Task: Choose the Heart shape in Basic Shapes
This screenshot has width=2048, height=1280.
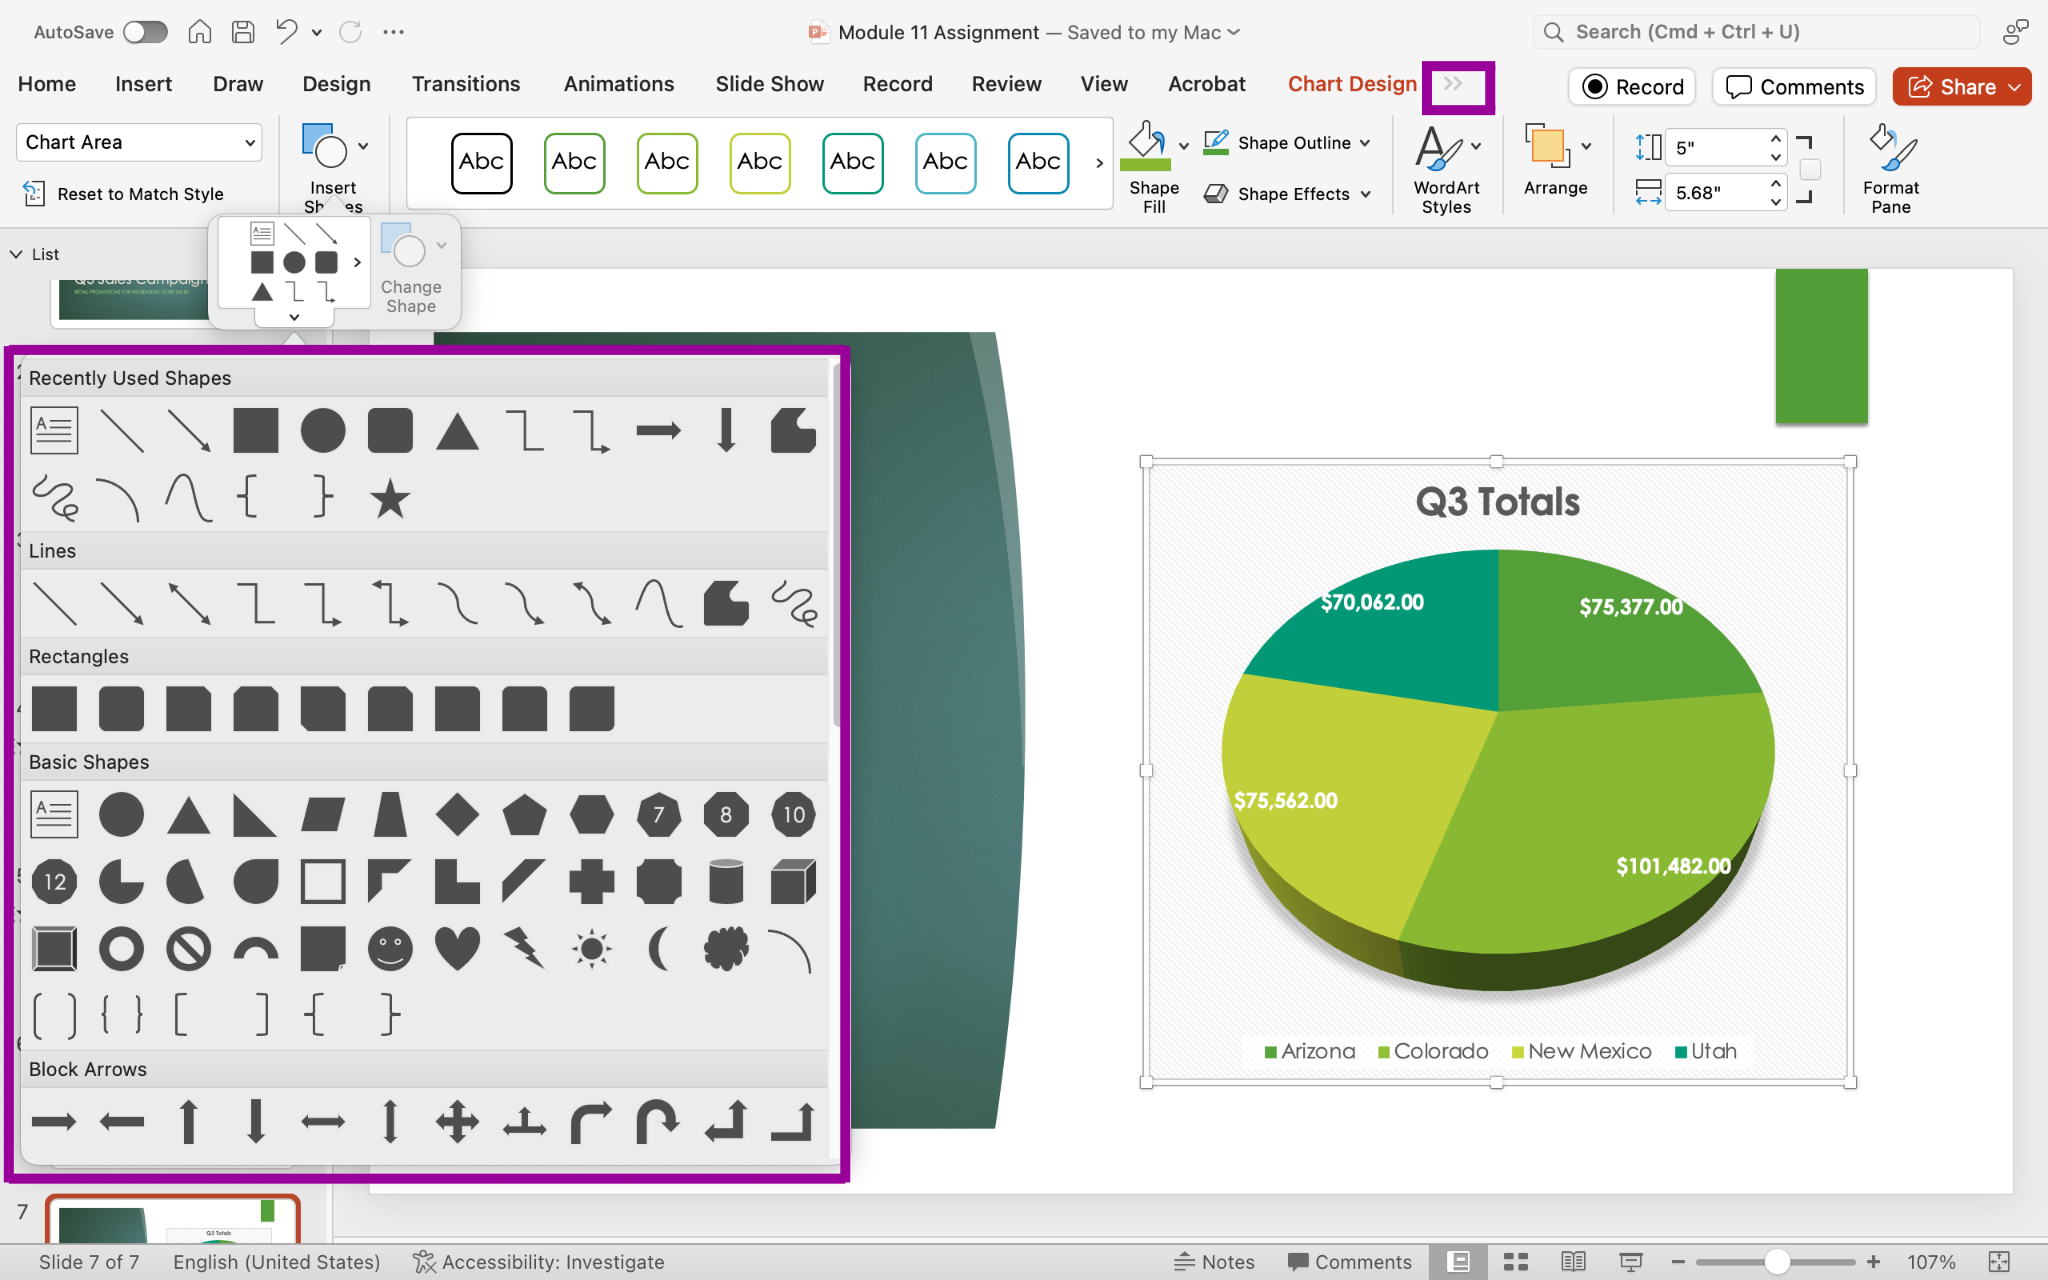Action: point(457,948)
